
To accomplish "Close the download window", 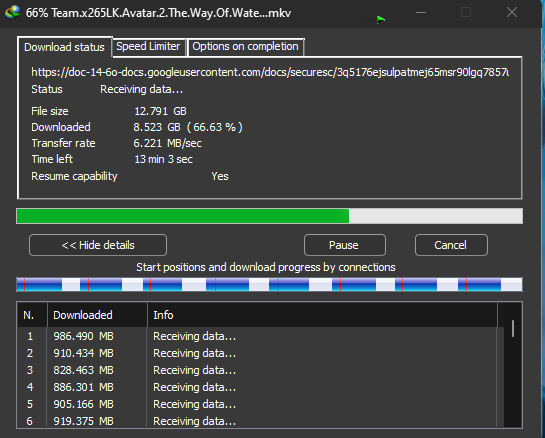I will (512, 13).
